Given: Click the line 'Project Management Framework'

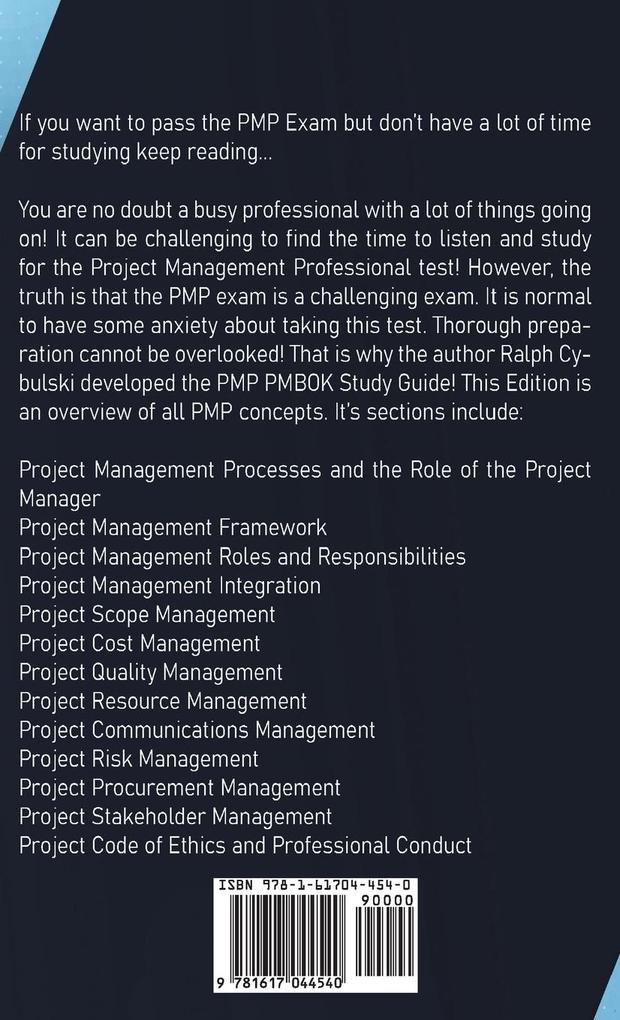Looking at the screenshot, I should coord(172,528).
